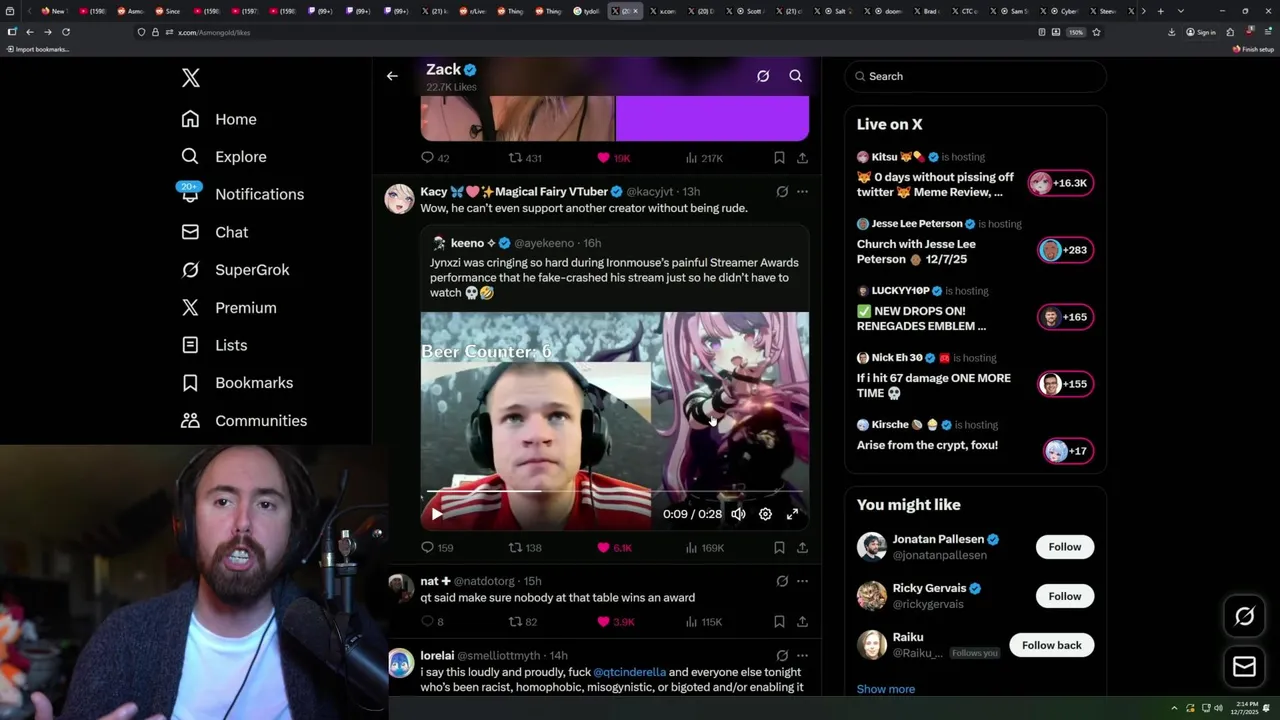This screenshot has width=1280, height=720.
Task: Unlike nat's post with 3.9K likes
Action: [x=615, y=622]
